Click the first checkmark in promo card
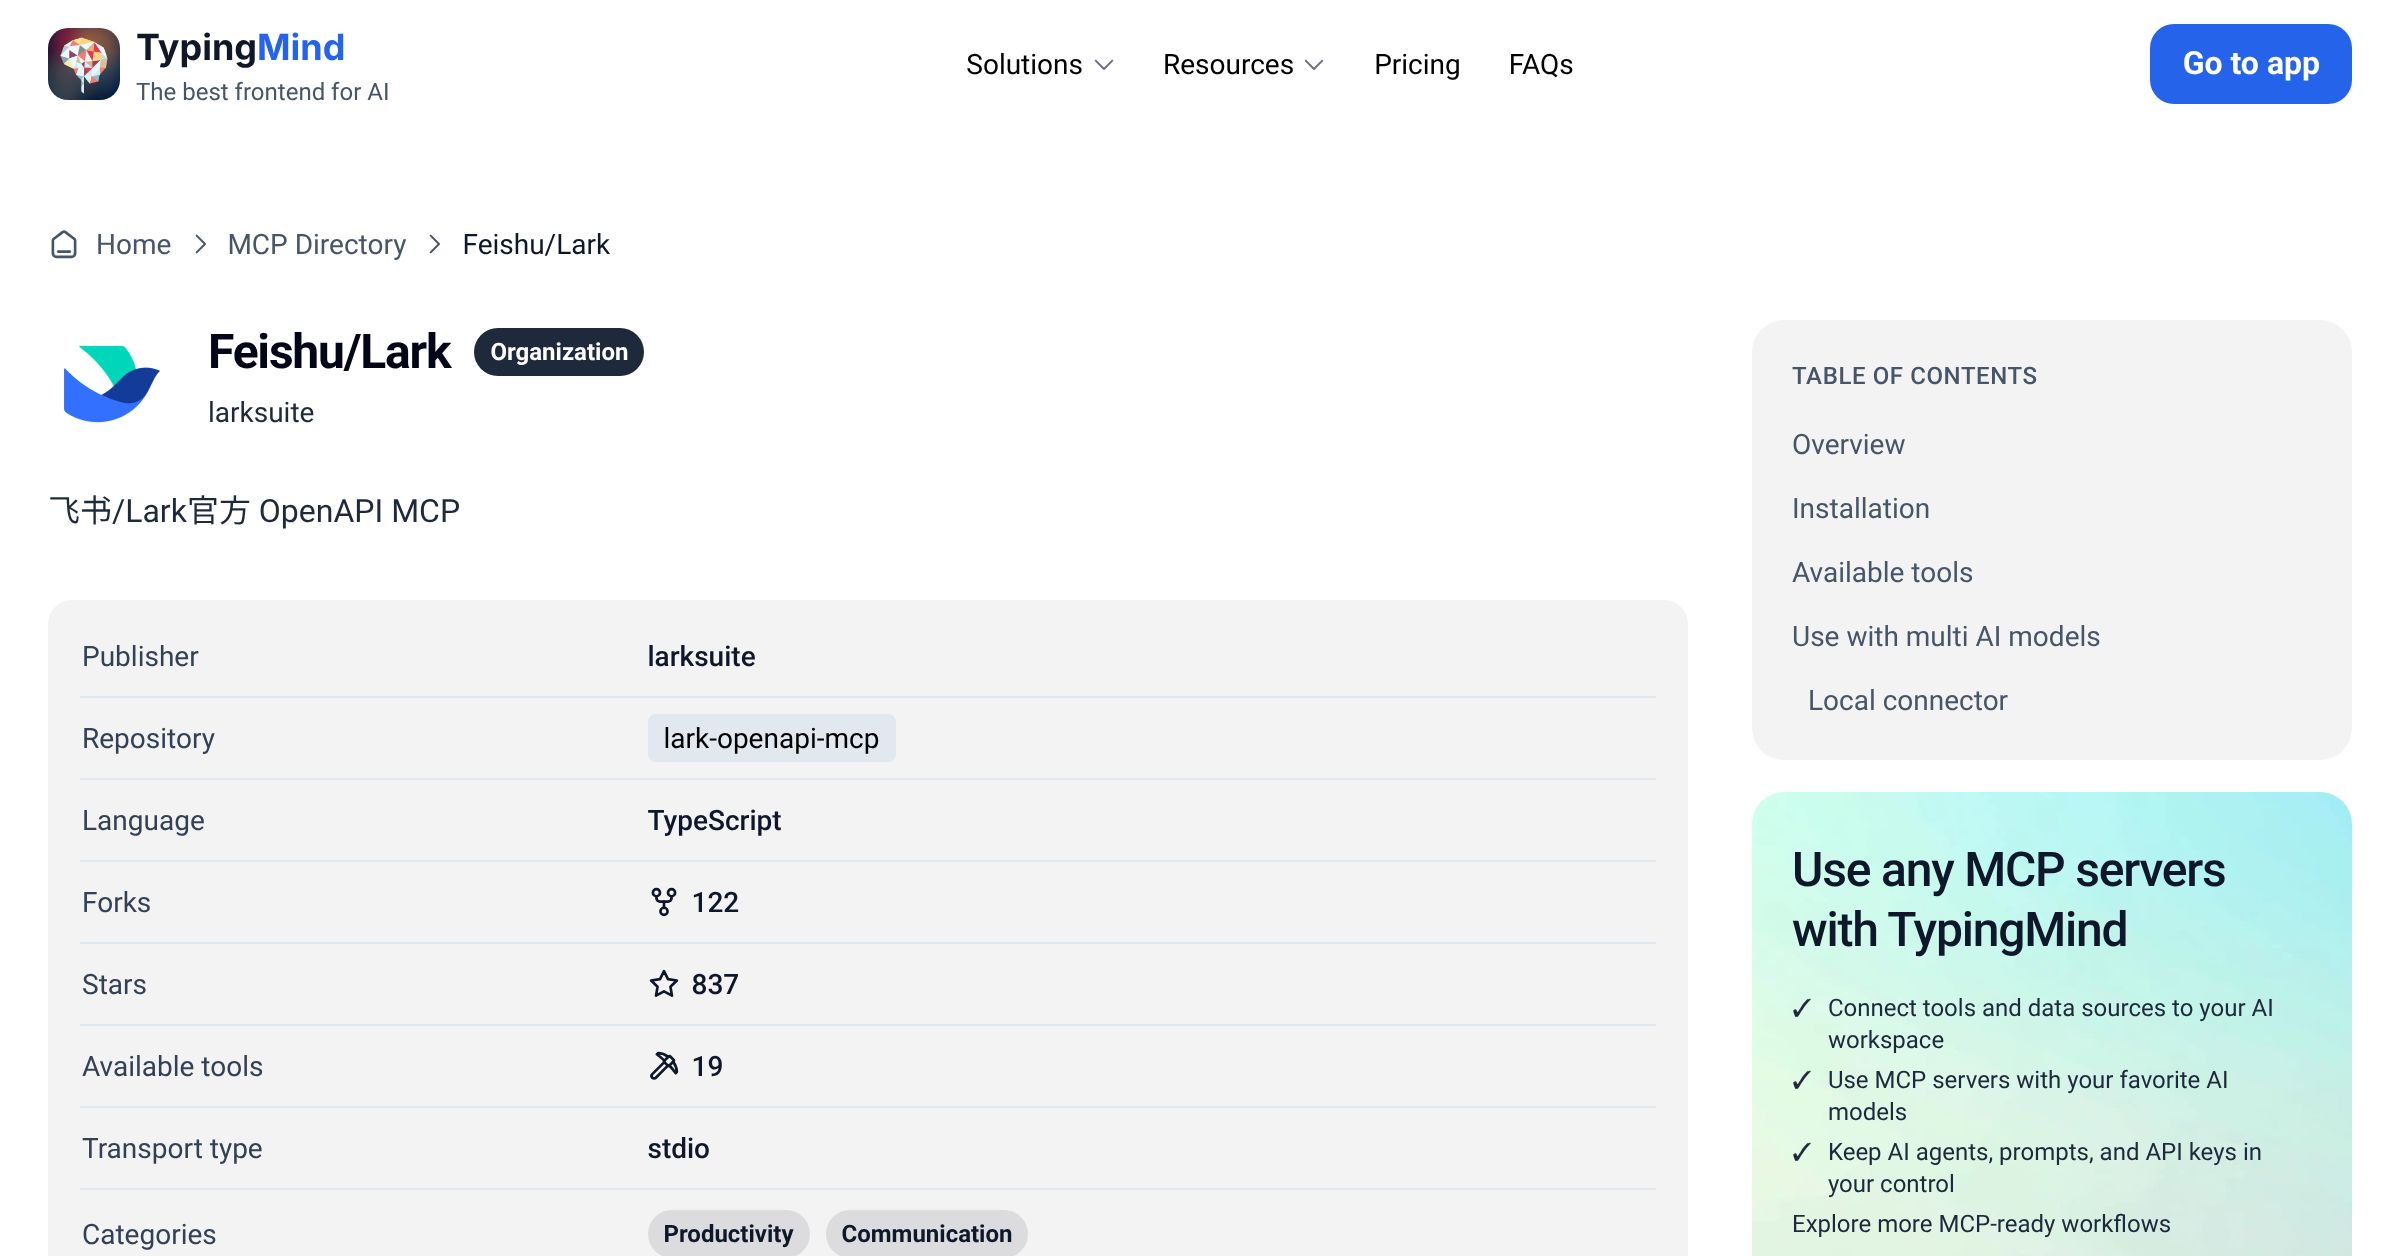The width and height of the screenshot is (2400, 1256). (1802, 1008)
